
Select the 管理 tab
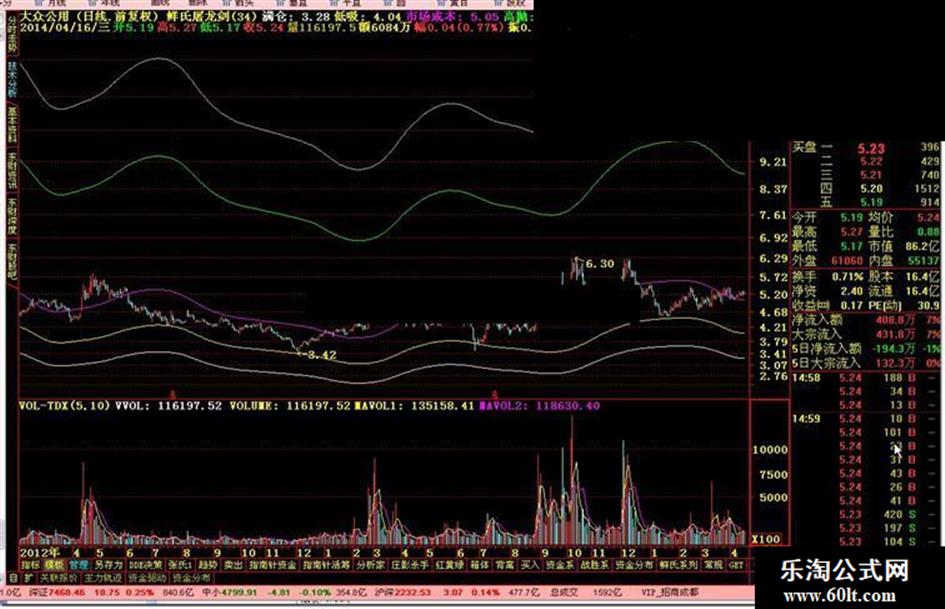(78, 565)
